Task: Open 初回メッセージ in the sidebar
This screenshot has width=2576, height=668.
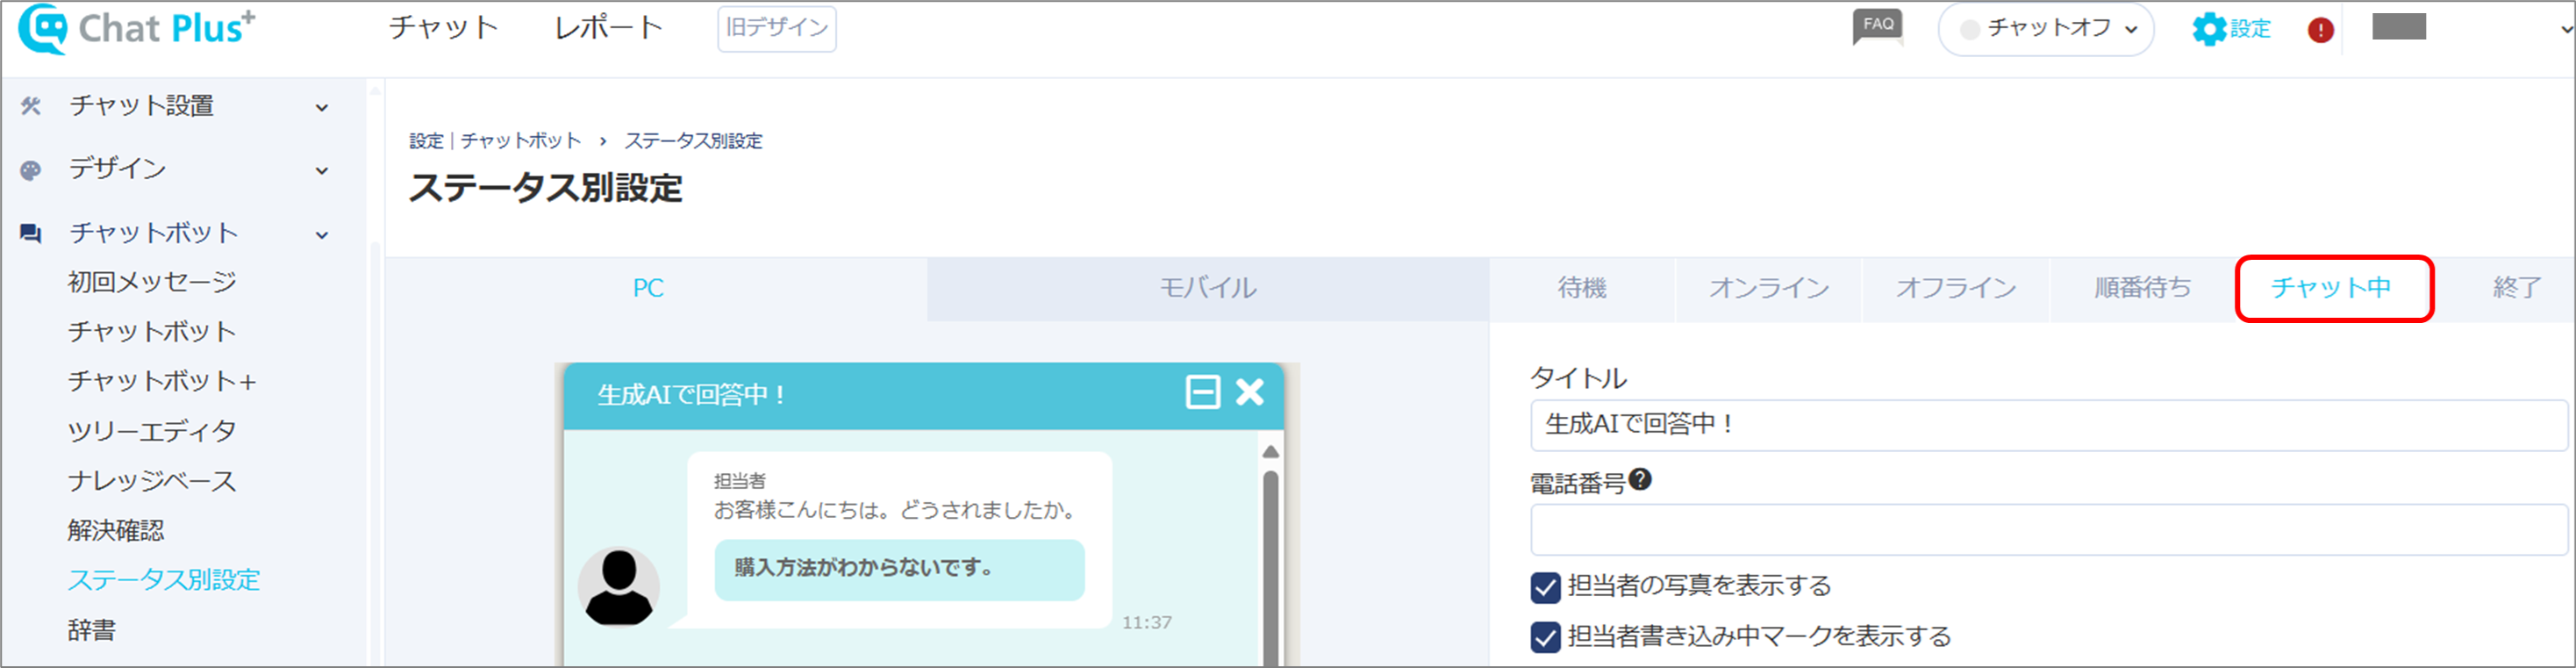Action: 152,283
